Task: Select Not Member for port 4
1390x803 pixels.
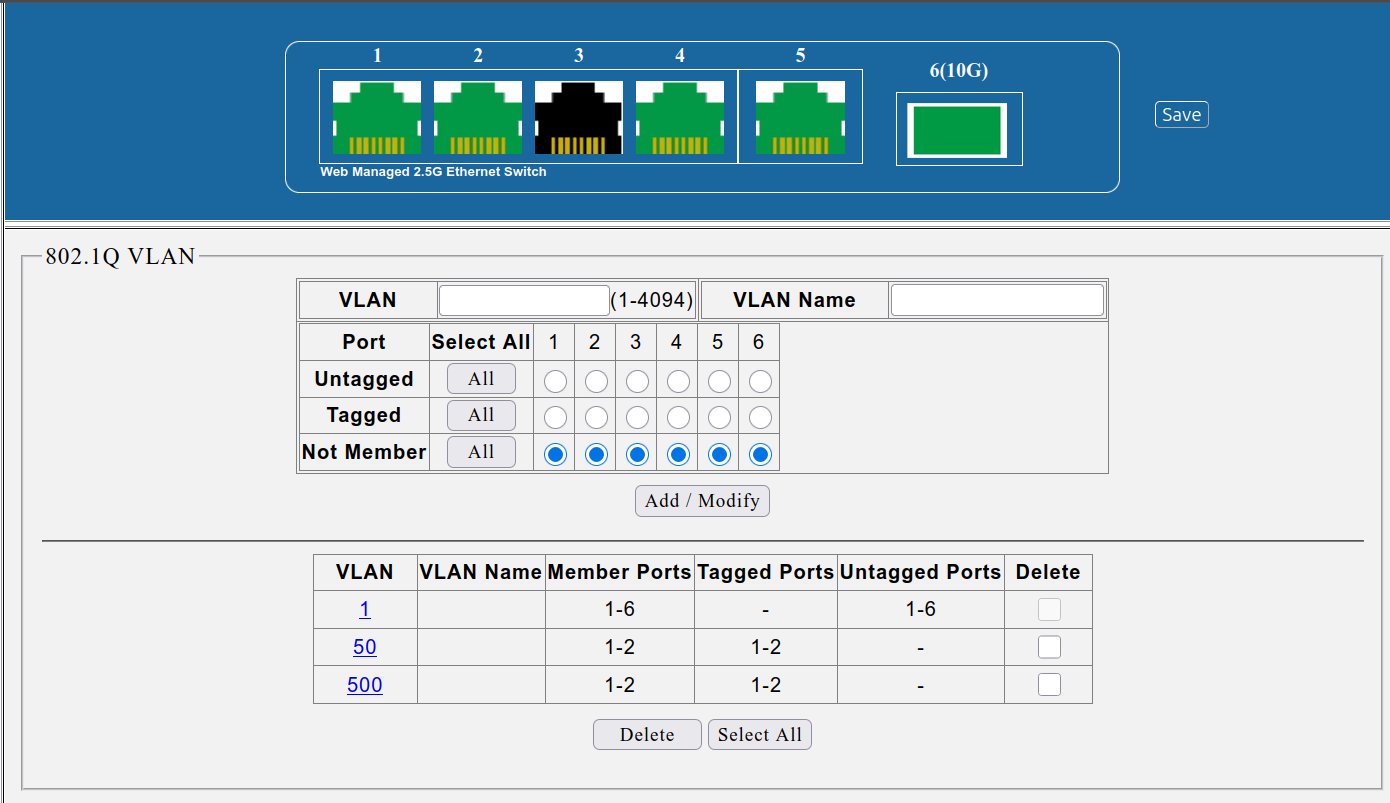Action: click(678, 455)
